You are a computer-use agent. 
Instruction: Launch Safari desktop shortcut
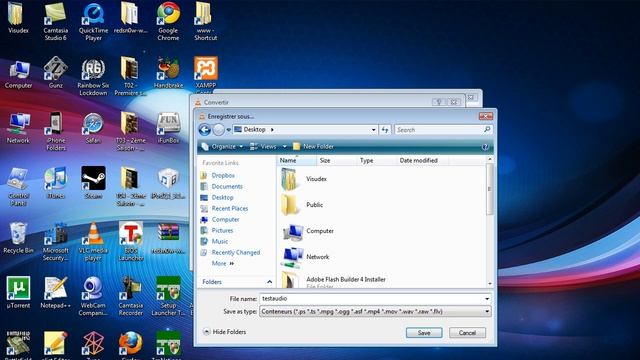click(93, 128)
